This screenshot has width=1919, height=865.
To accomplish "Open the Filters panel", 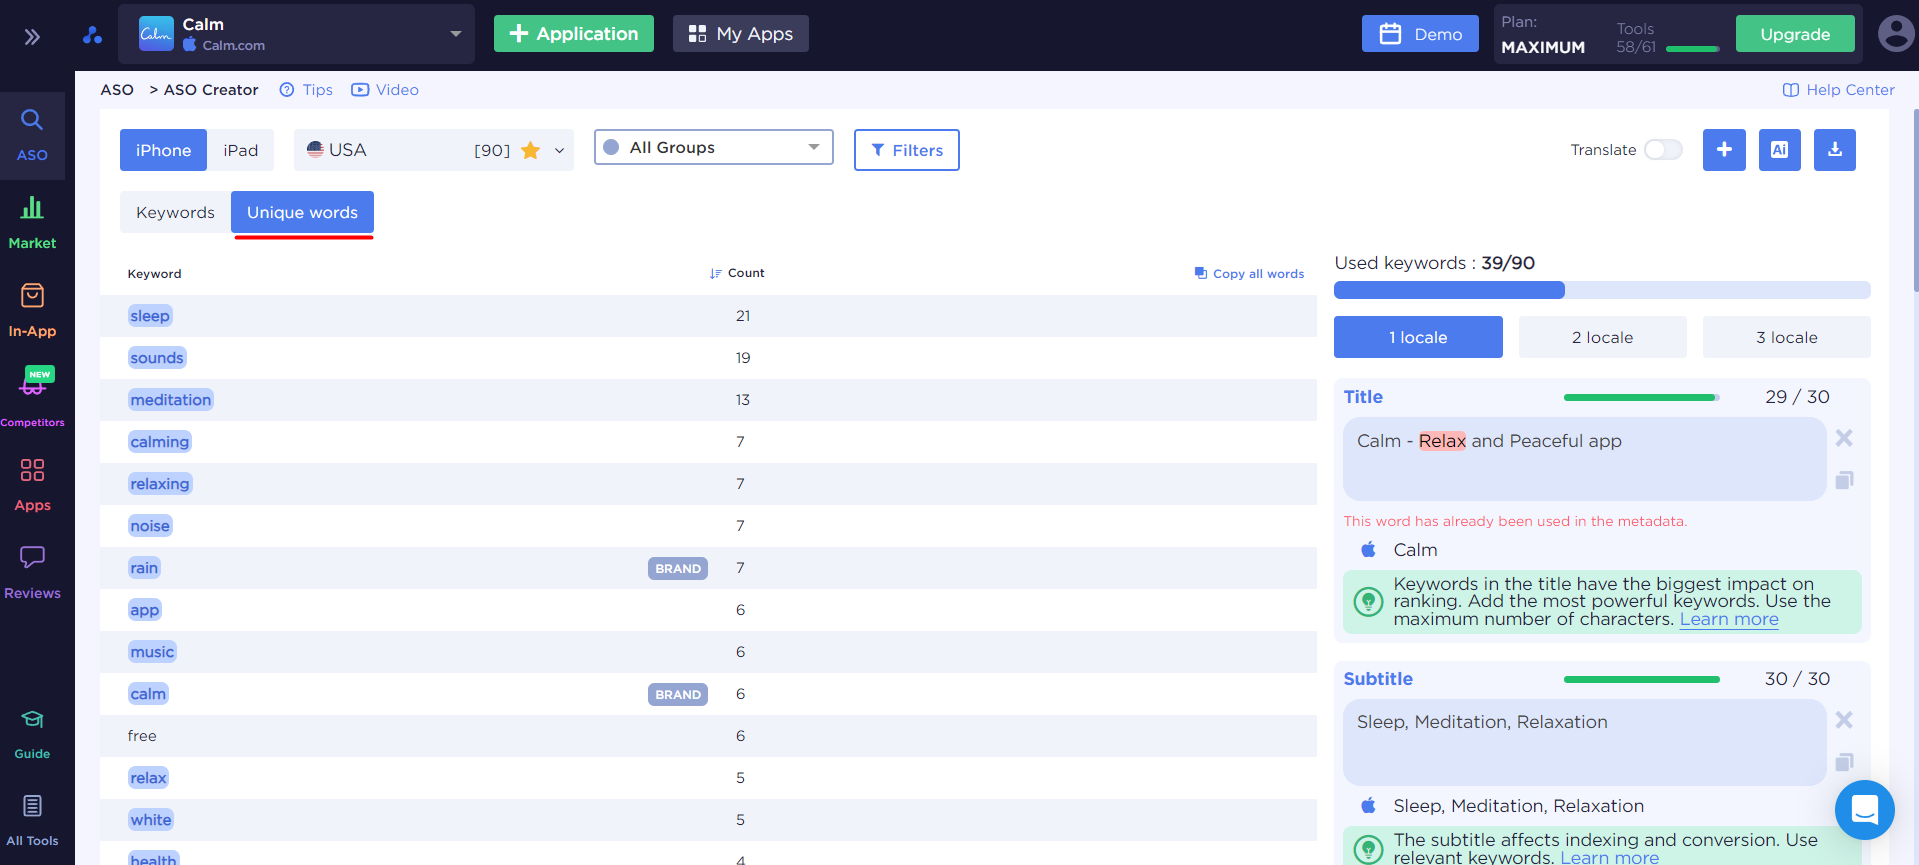I will 907,150.
